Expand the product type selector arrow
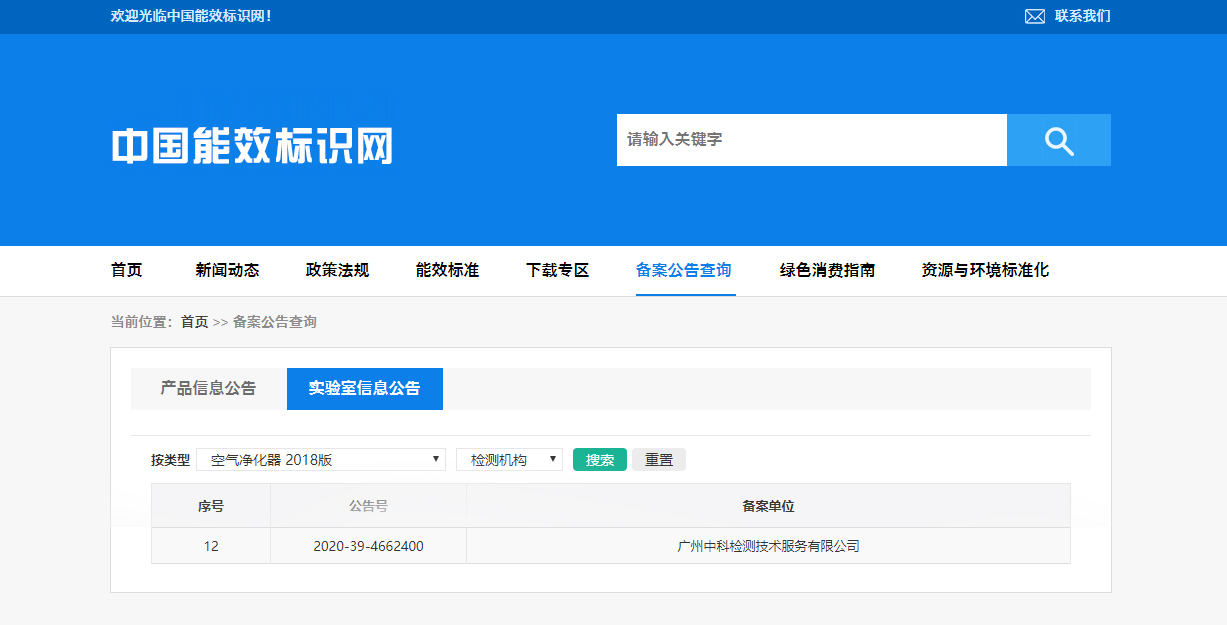 (435, 459)
